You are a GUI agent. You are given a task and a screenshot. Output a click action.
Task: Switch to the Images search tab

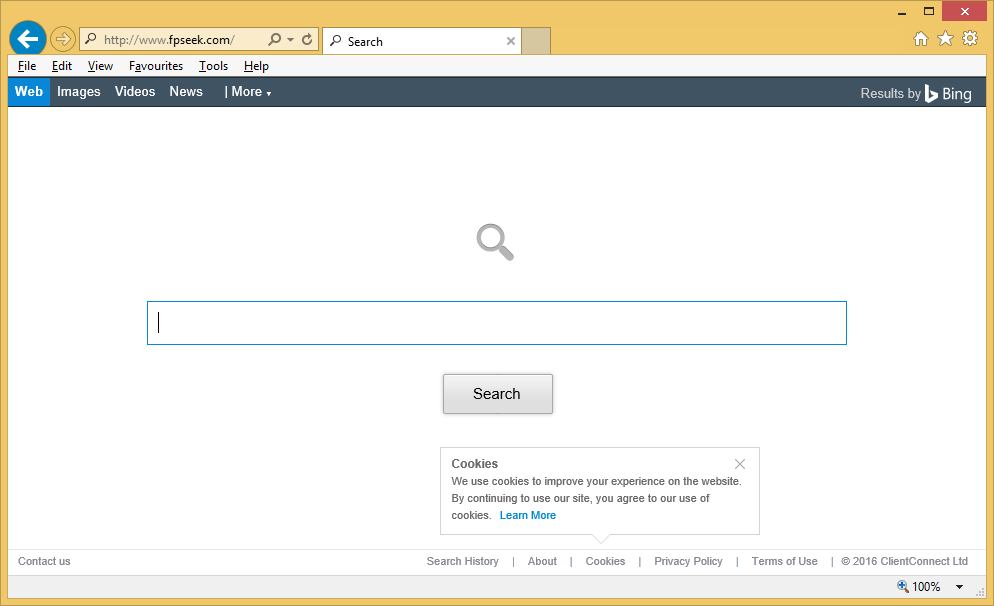pos(79,92)
